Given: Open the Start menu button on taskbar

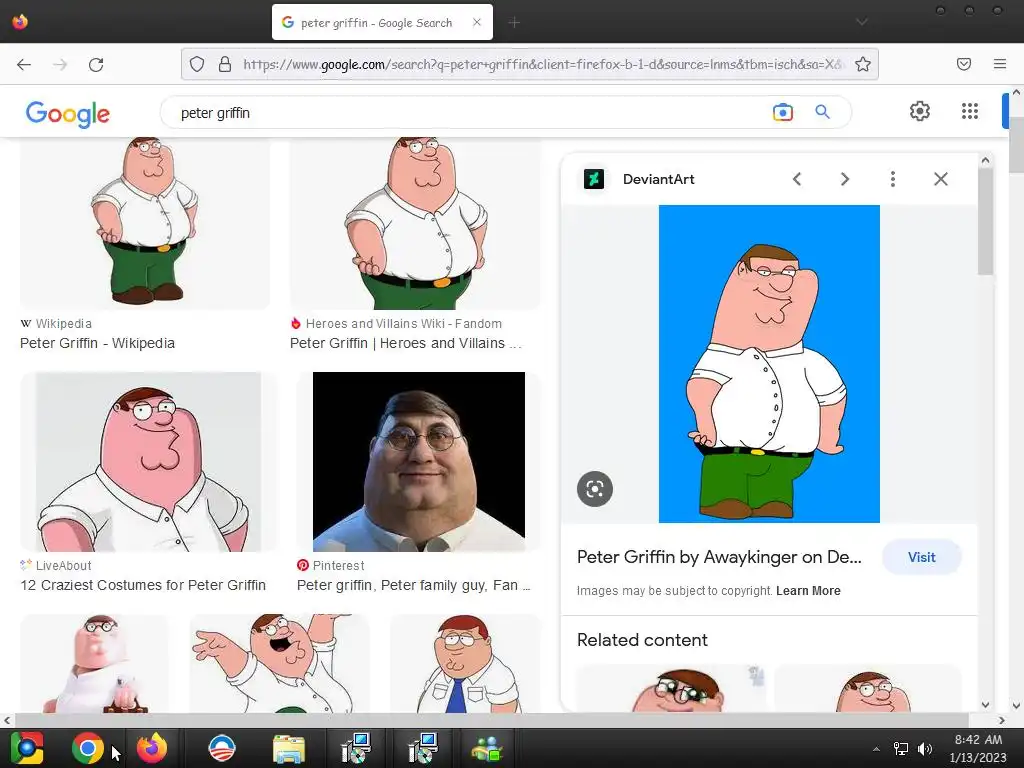Looking at the screenshot, I should (27, 748).
